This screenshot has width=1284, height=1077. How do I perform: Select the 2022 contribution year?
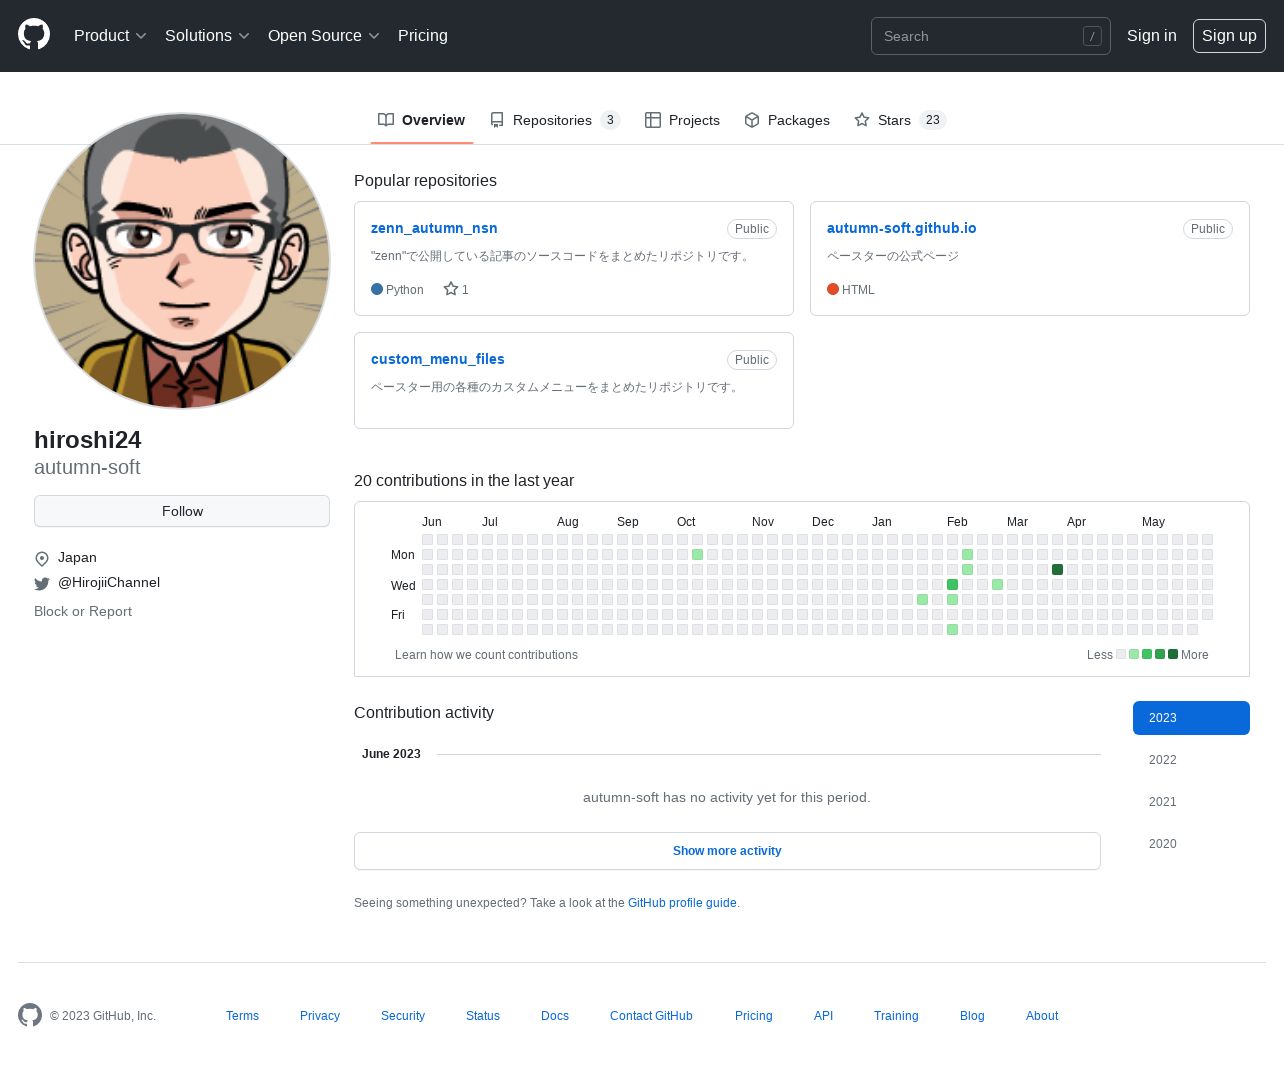1191,760
